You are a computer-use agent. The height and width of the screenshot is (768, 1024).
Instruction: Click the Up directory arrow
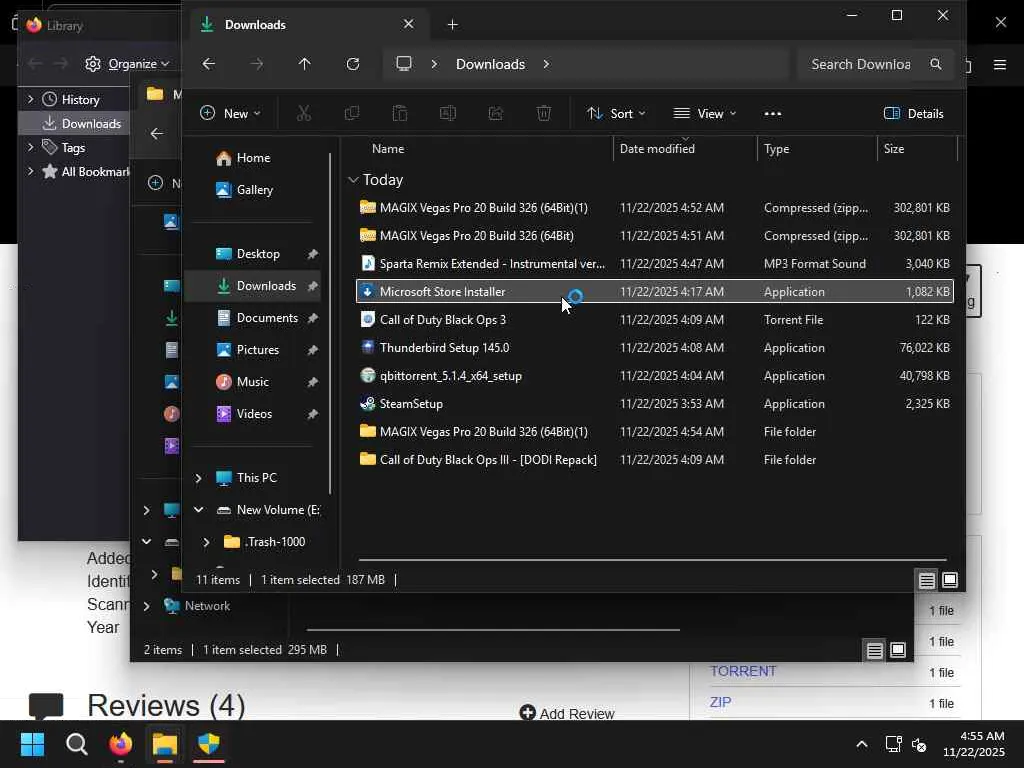coord(304,64)
